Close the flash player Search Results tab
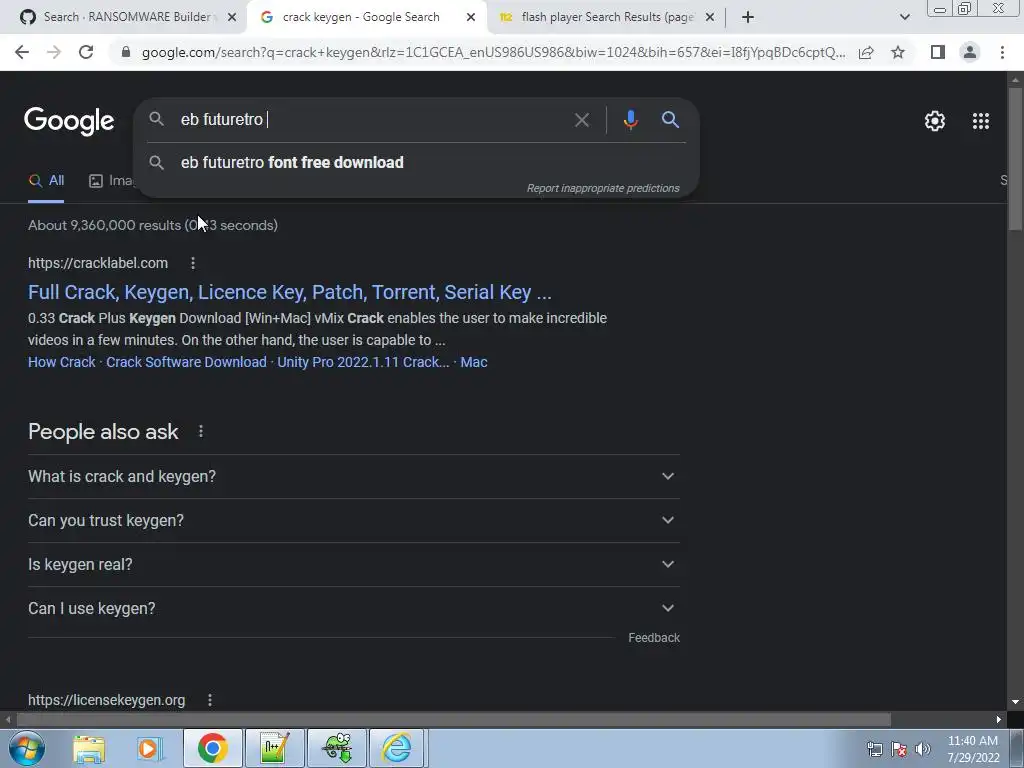1024x768 pixels. tap(710, 18)
